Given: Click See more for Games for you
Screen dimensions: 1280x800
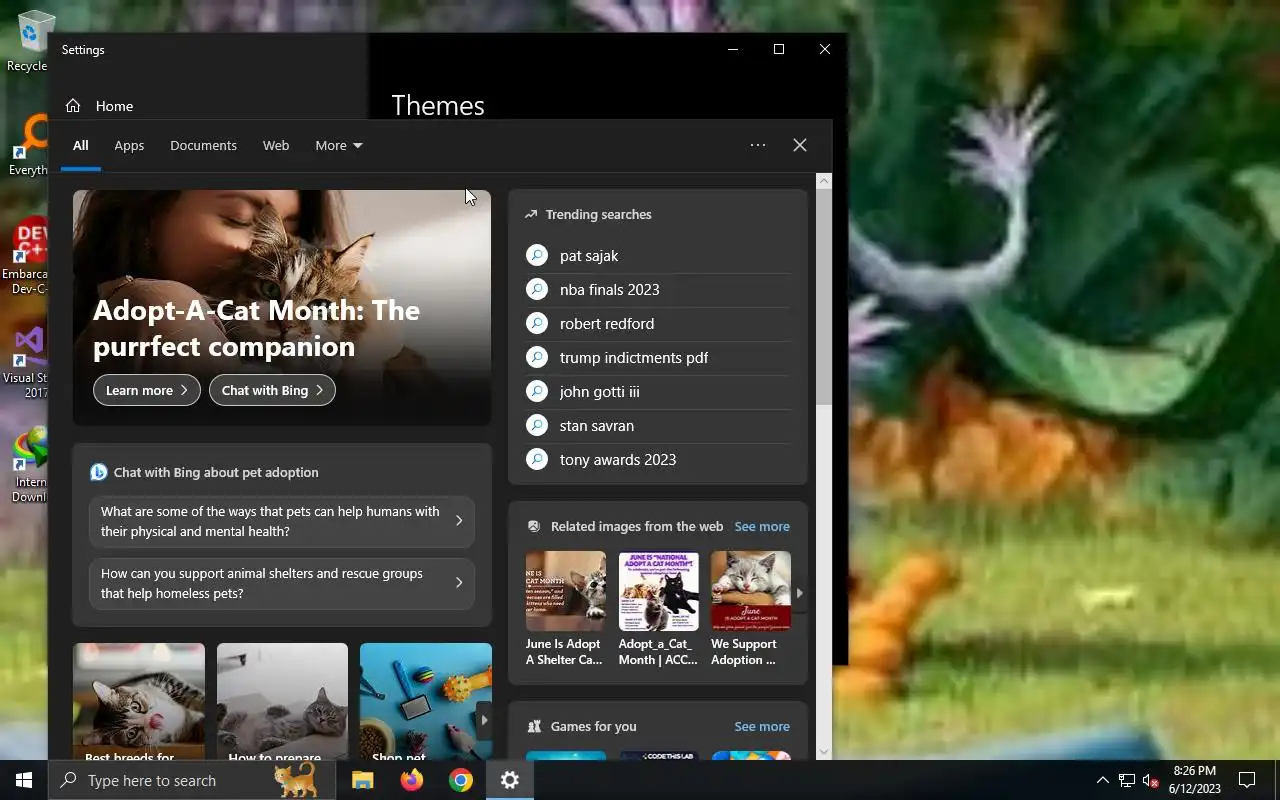Looking at the screenshot, I should 762,726.
